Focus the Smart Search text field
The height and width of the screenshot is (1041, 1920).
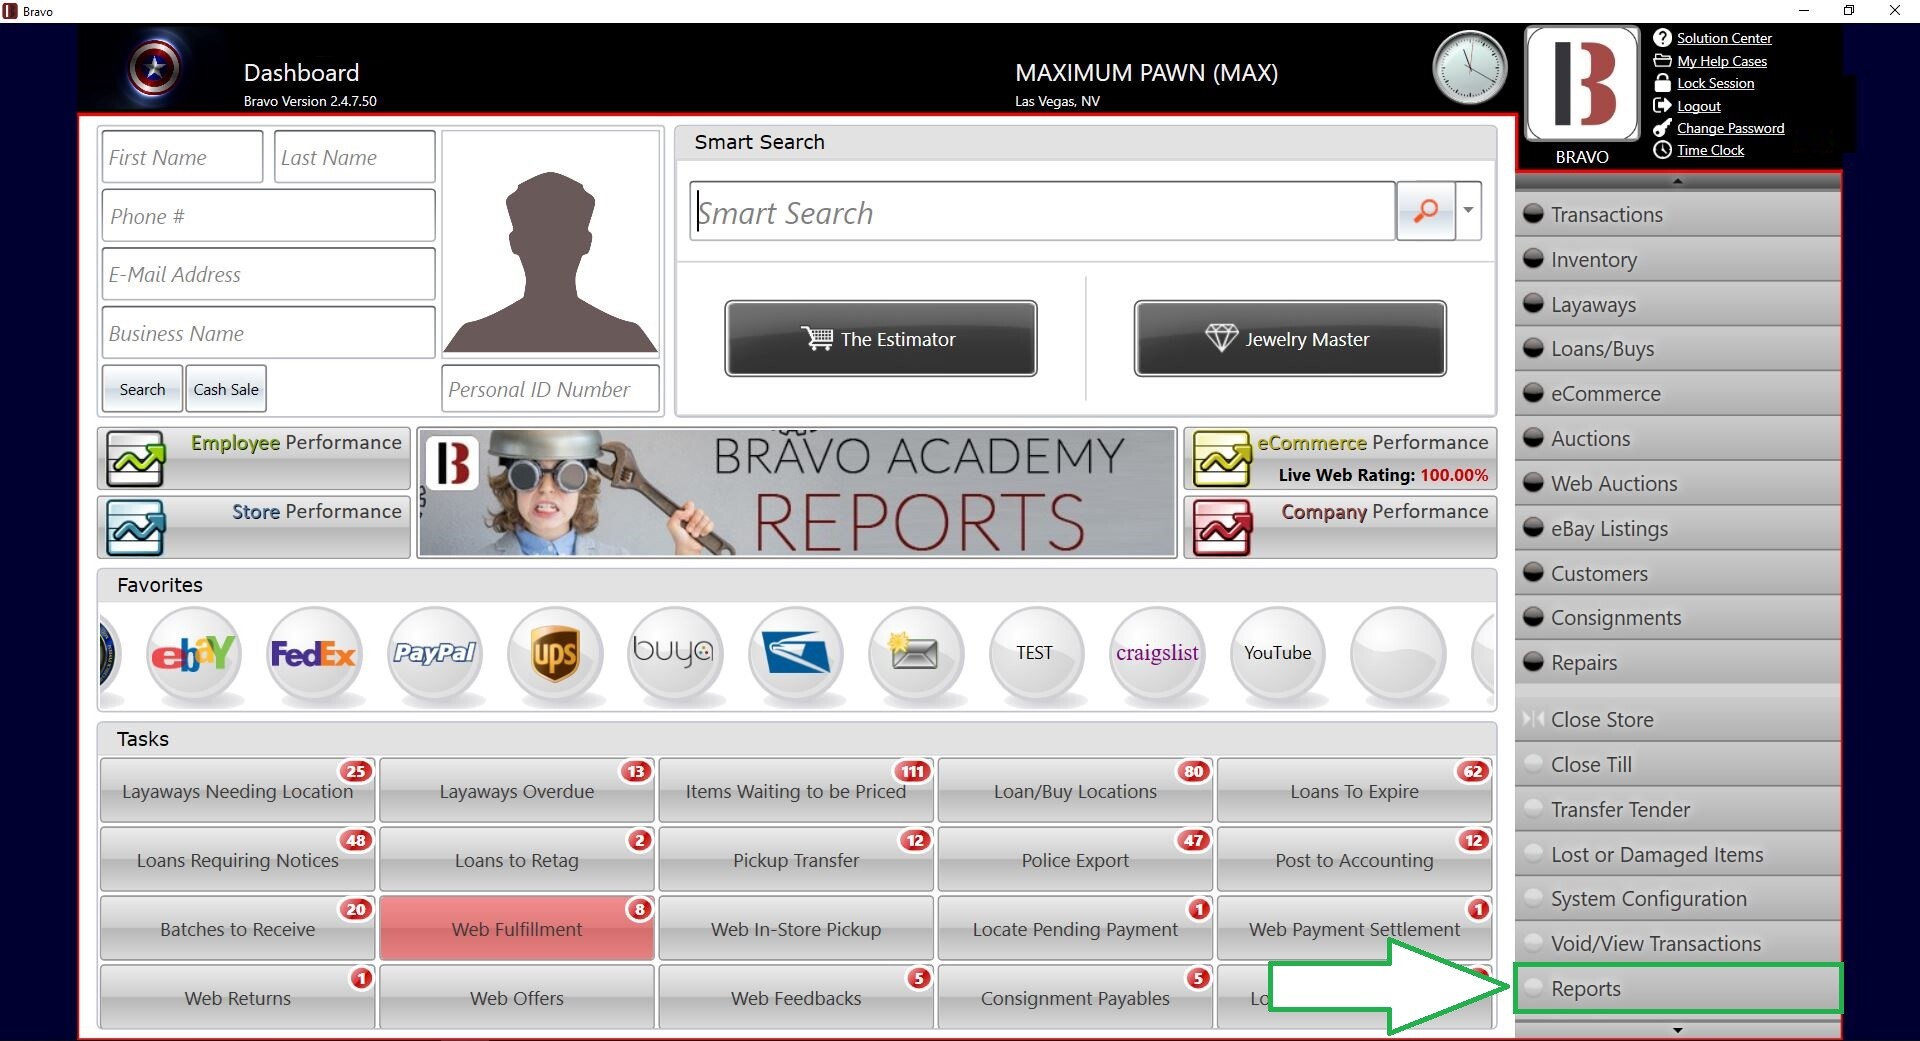1042,211
